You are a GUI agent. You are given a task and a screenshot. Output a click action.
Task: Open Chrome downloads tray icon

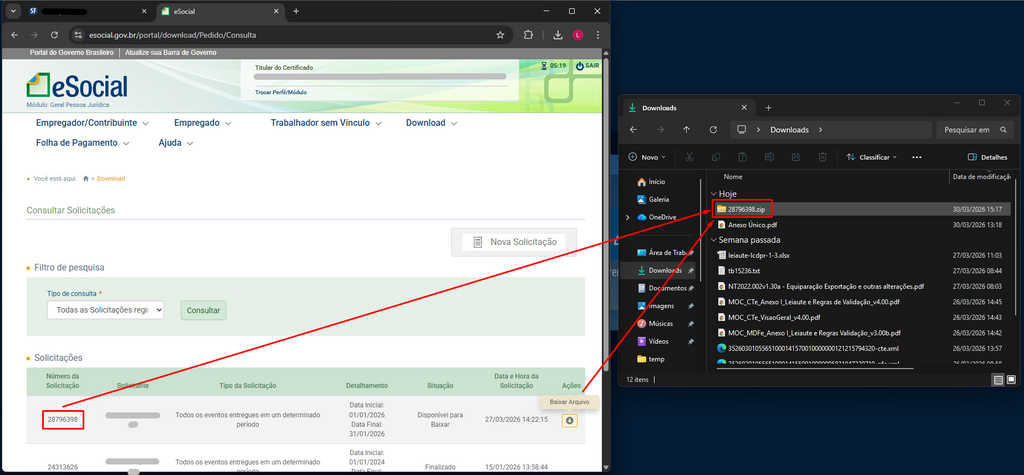(556, 34)
